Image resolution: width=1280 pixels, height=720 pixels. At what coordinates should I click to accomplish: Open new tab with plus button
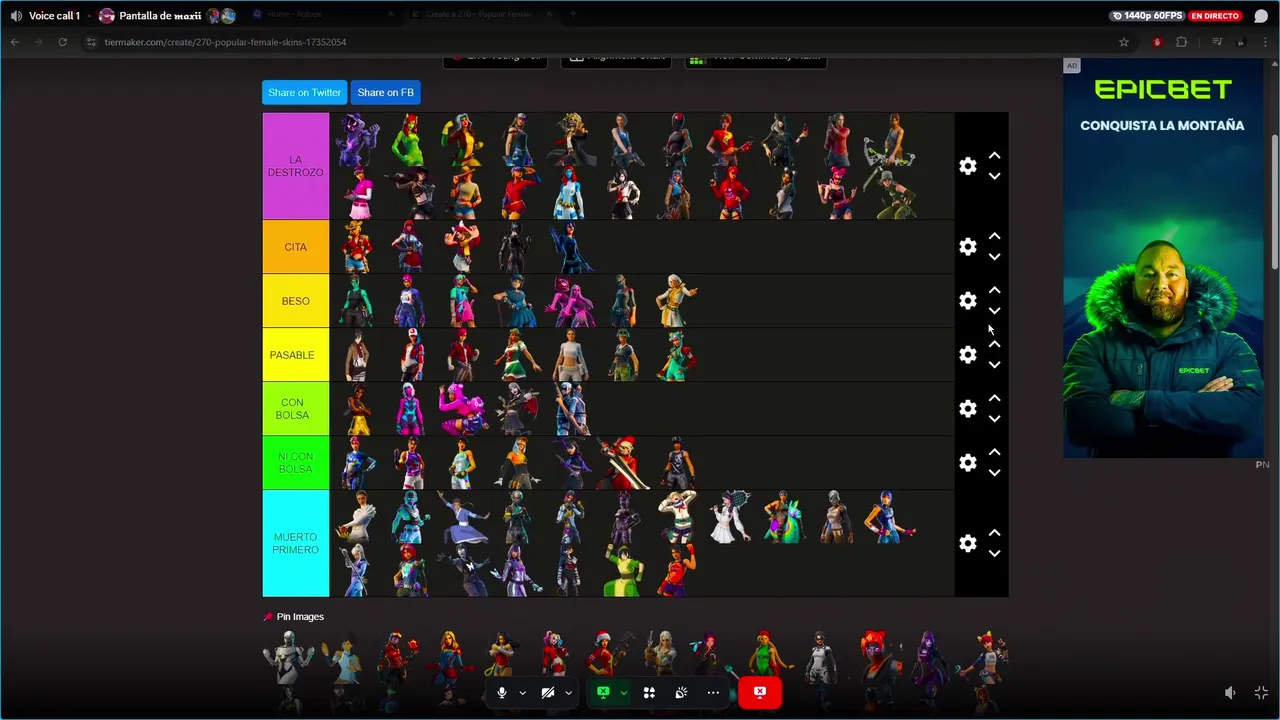coord(573,15)
